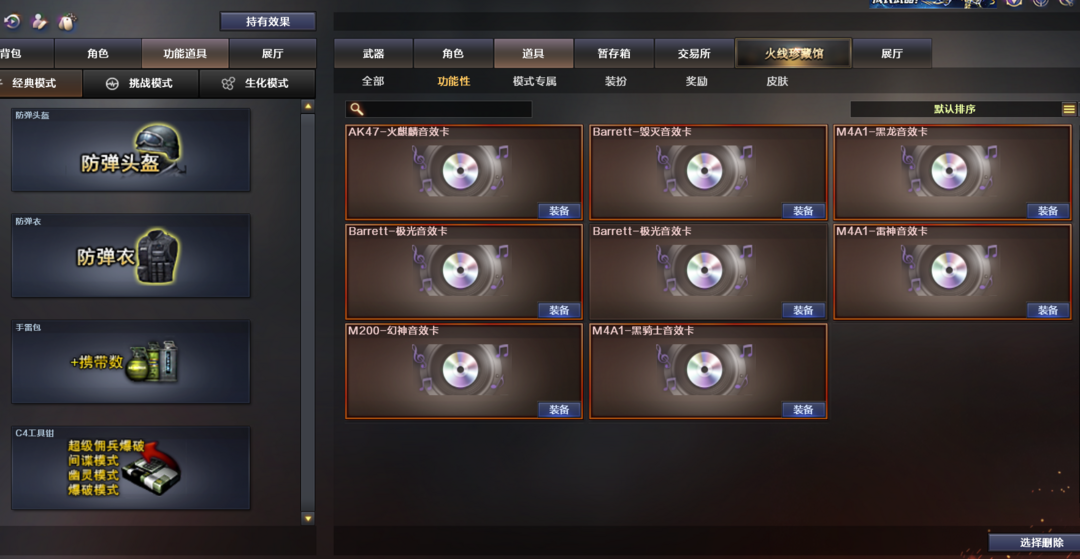Click the search magnifier icon
Viewport: 1080px width, 559px height.
pos(356,109)
